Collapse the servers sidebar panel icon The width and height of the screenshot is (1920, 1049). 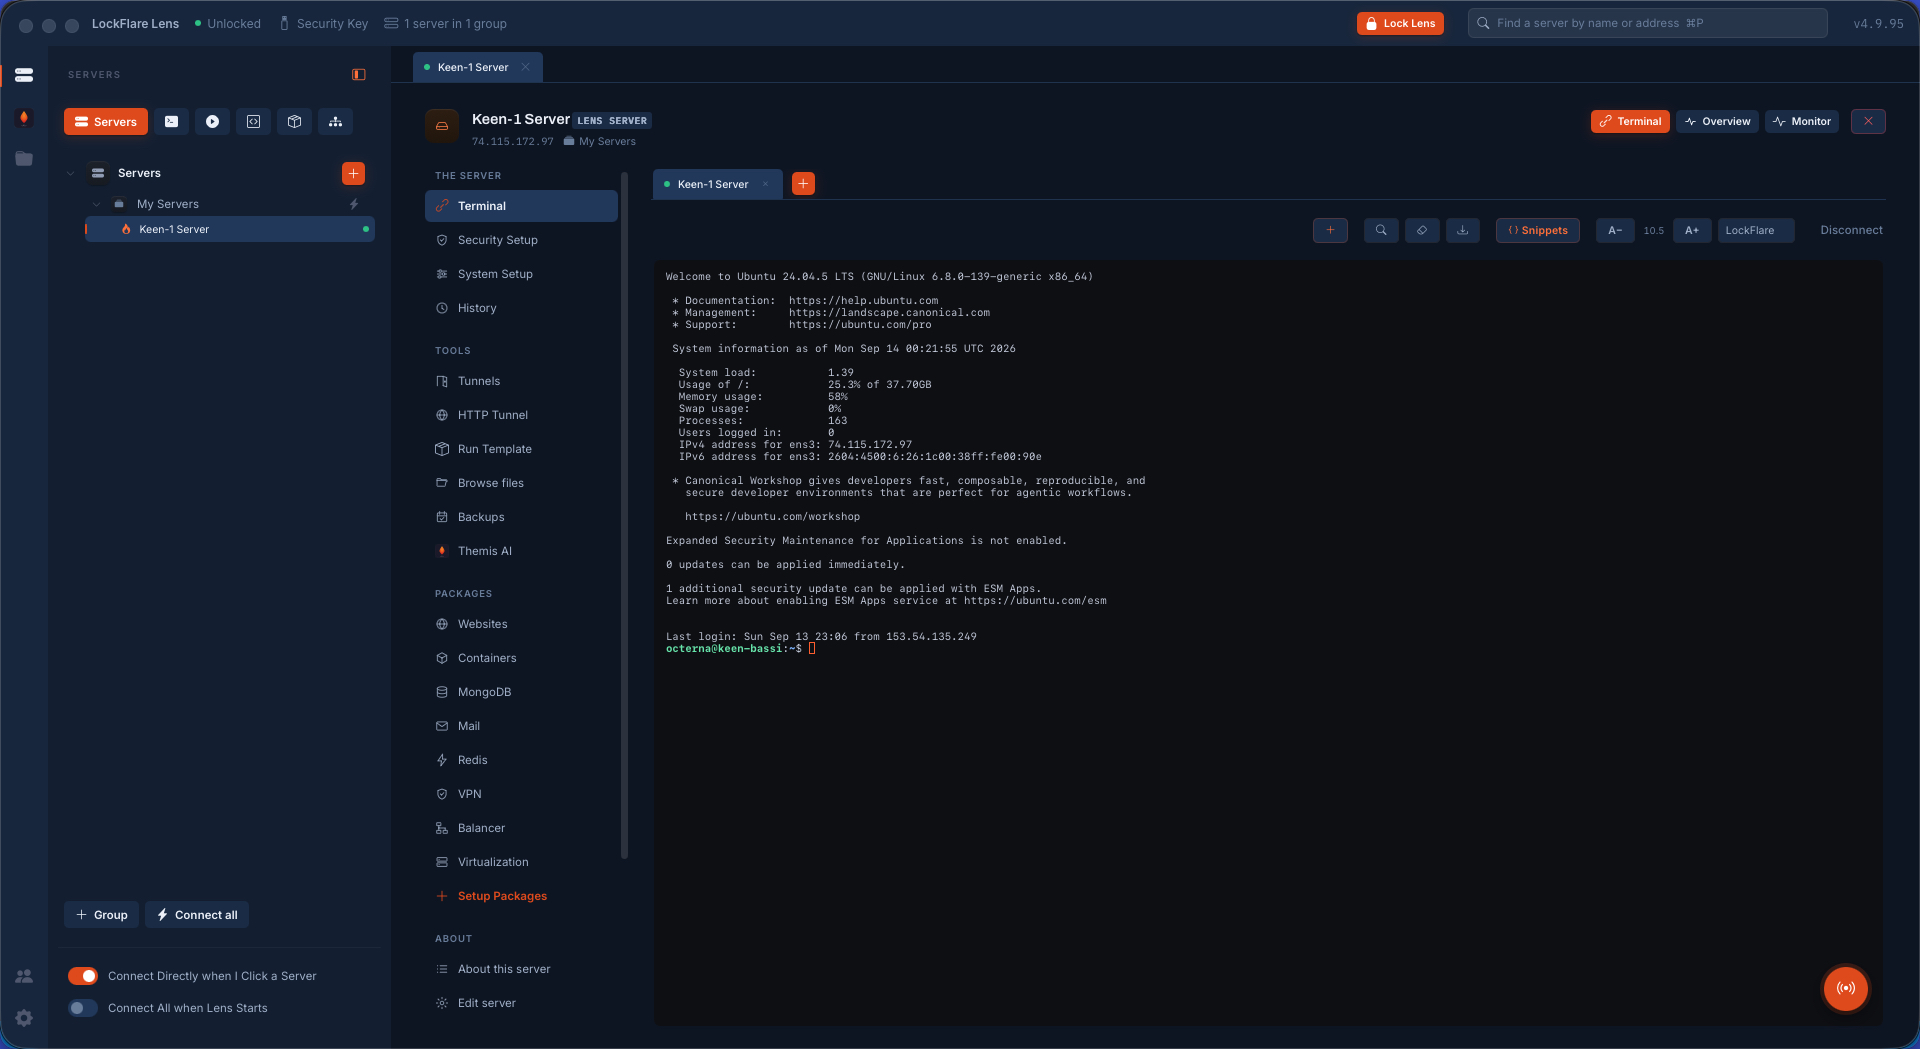point(359,75)
